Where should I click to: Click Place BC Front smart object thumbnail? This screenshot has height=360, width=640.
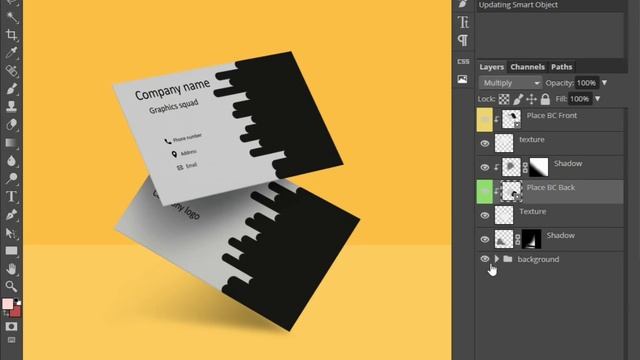point(511,120)
